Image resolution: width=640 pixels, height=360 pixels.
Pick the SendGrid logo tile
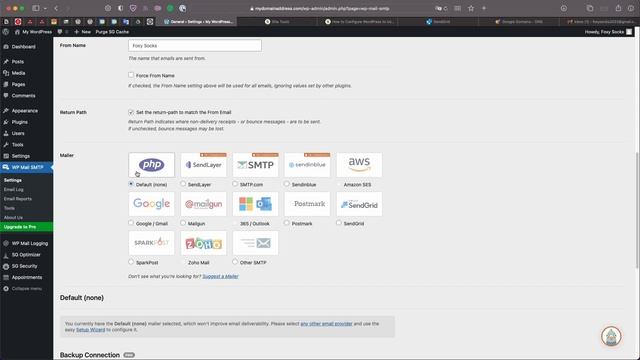(359, 204)
